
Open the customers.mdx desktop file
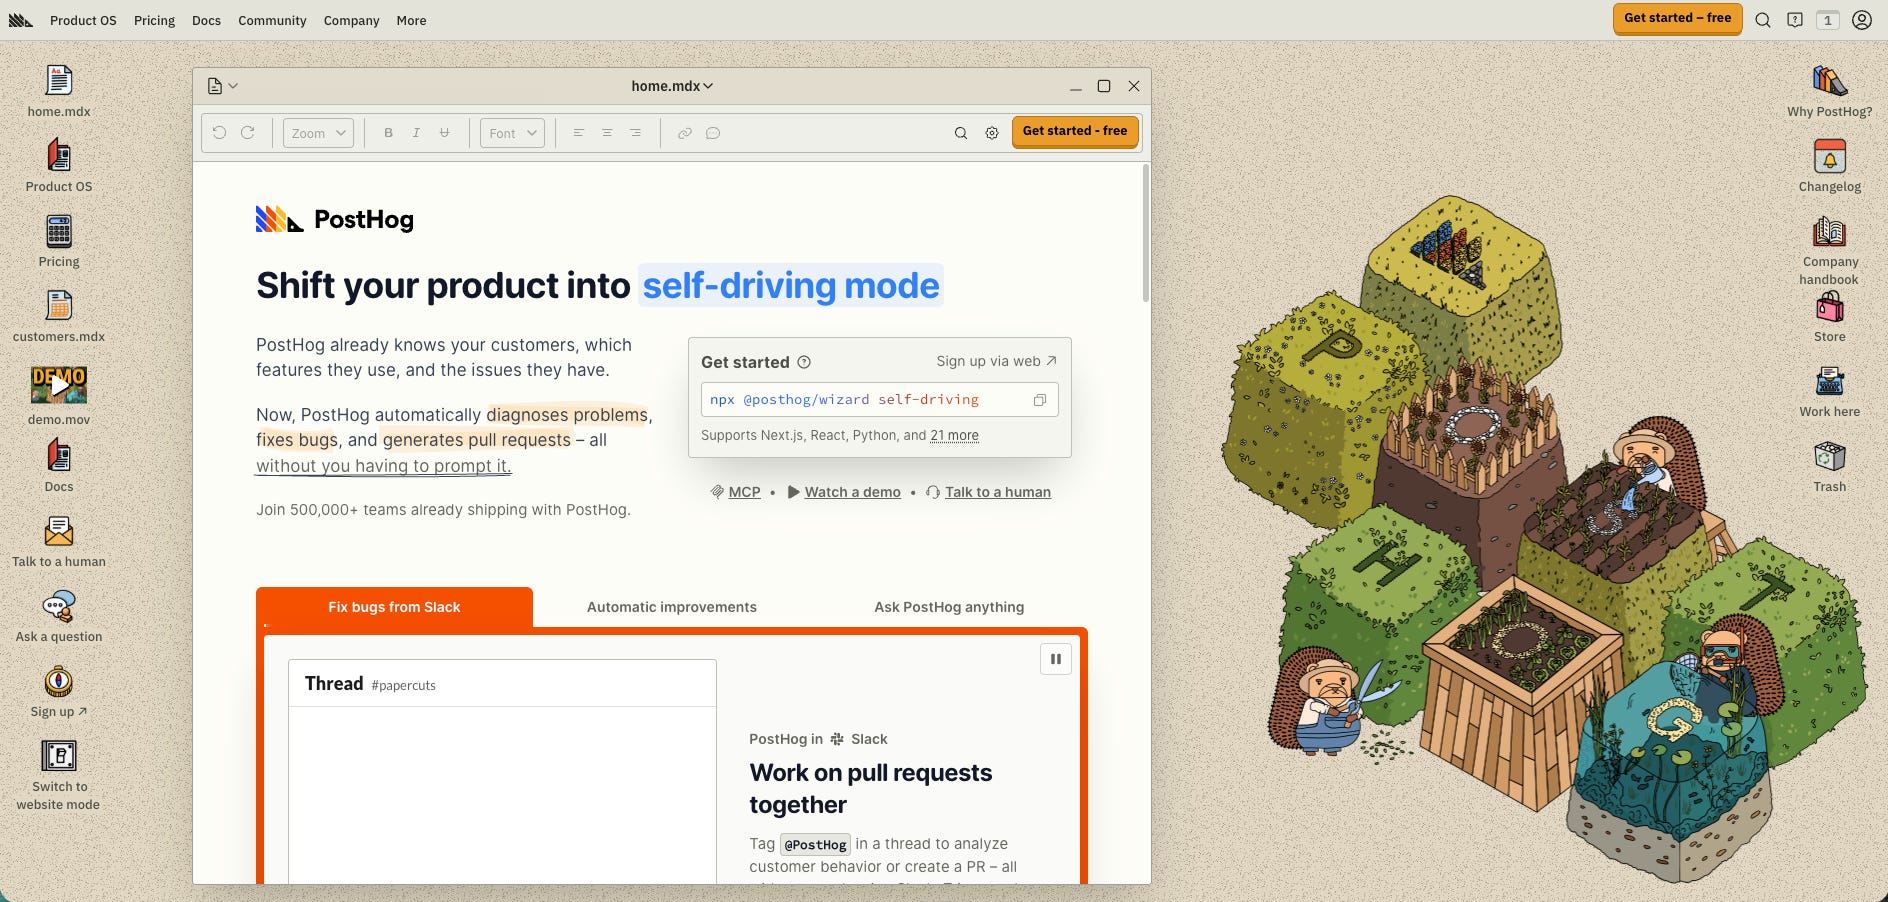point(59,306)
